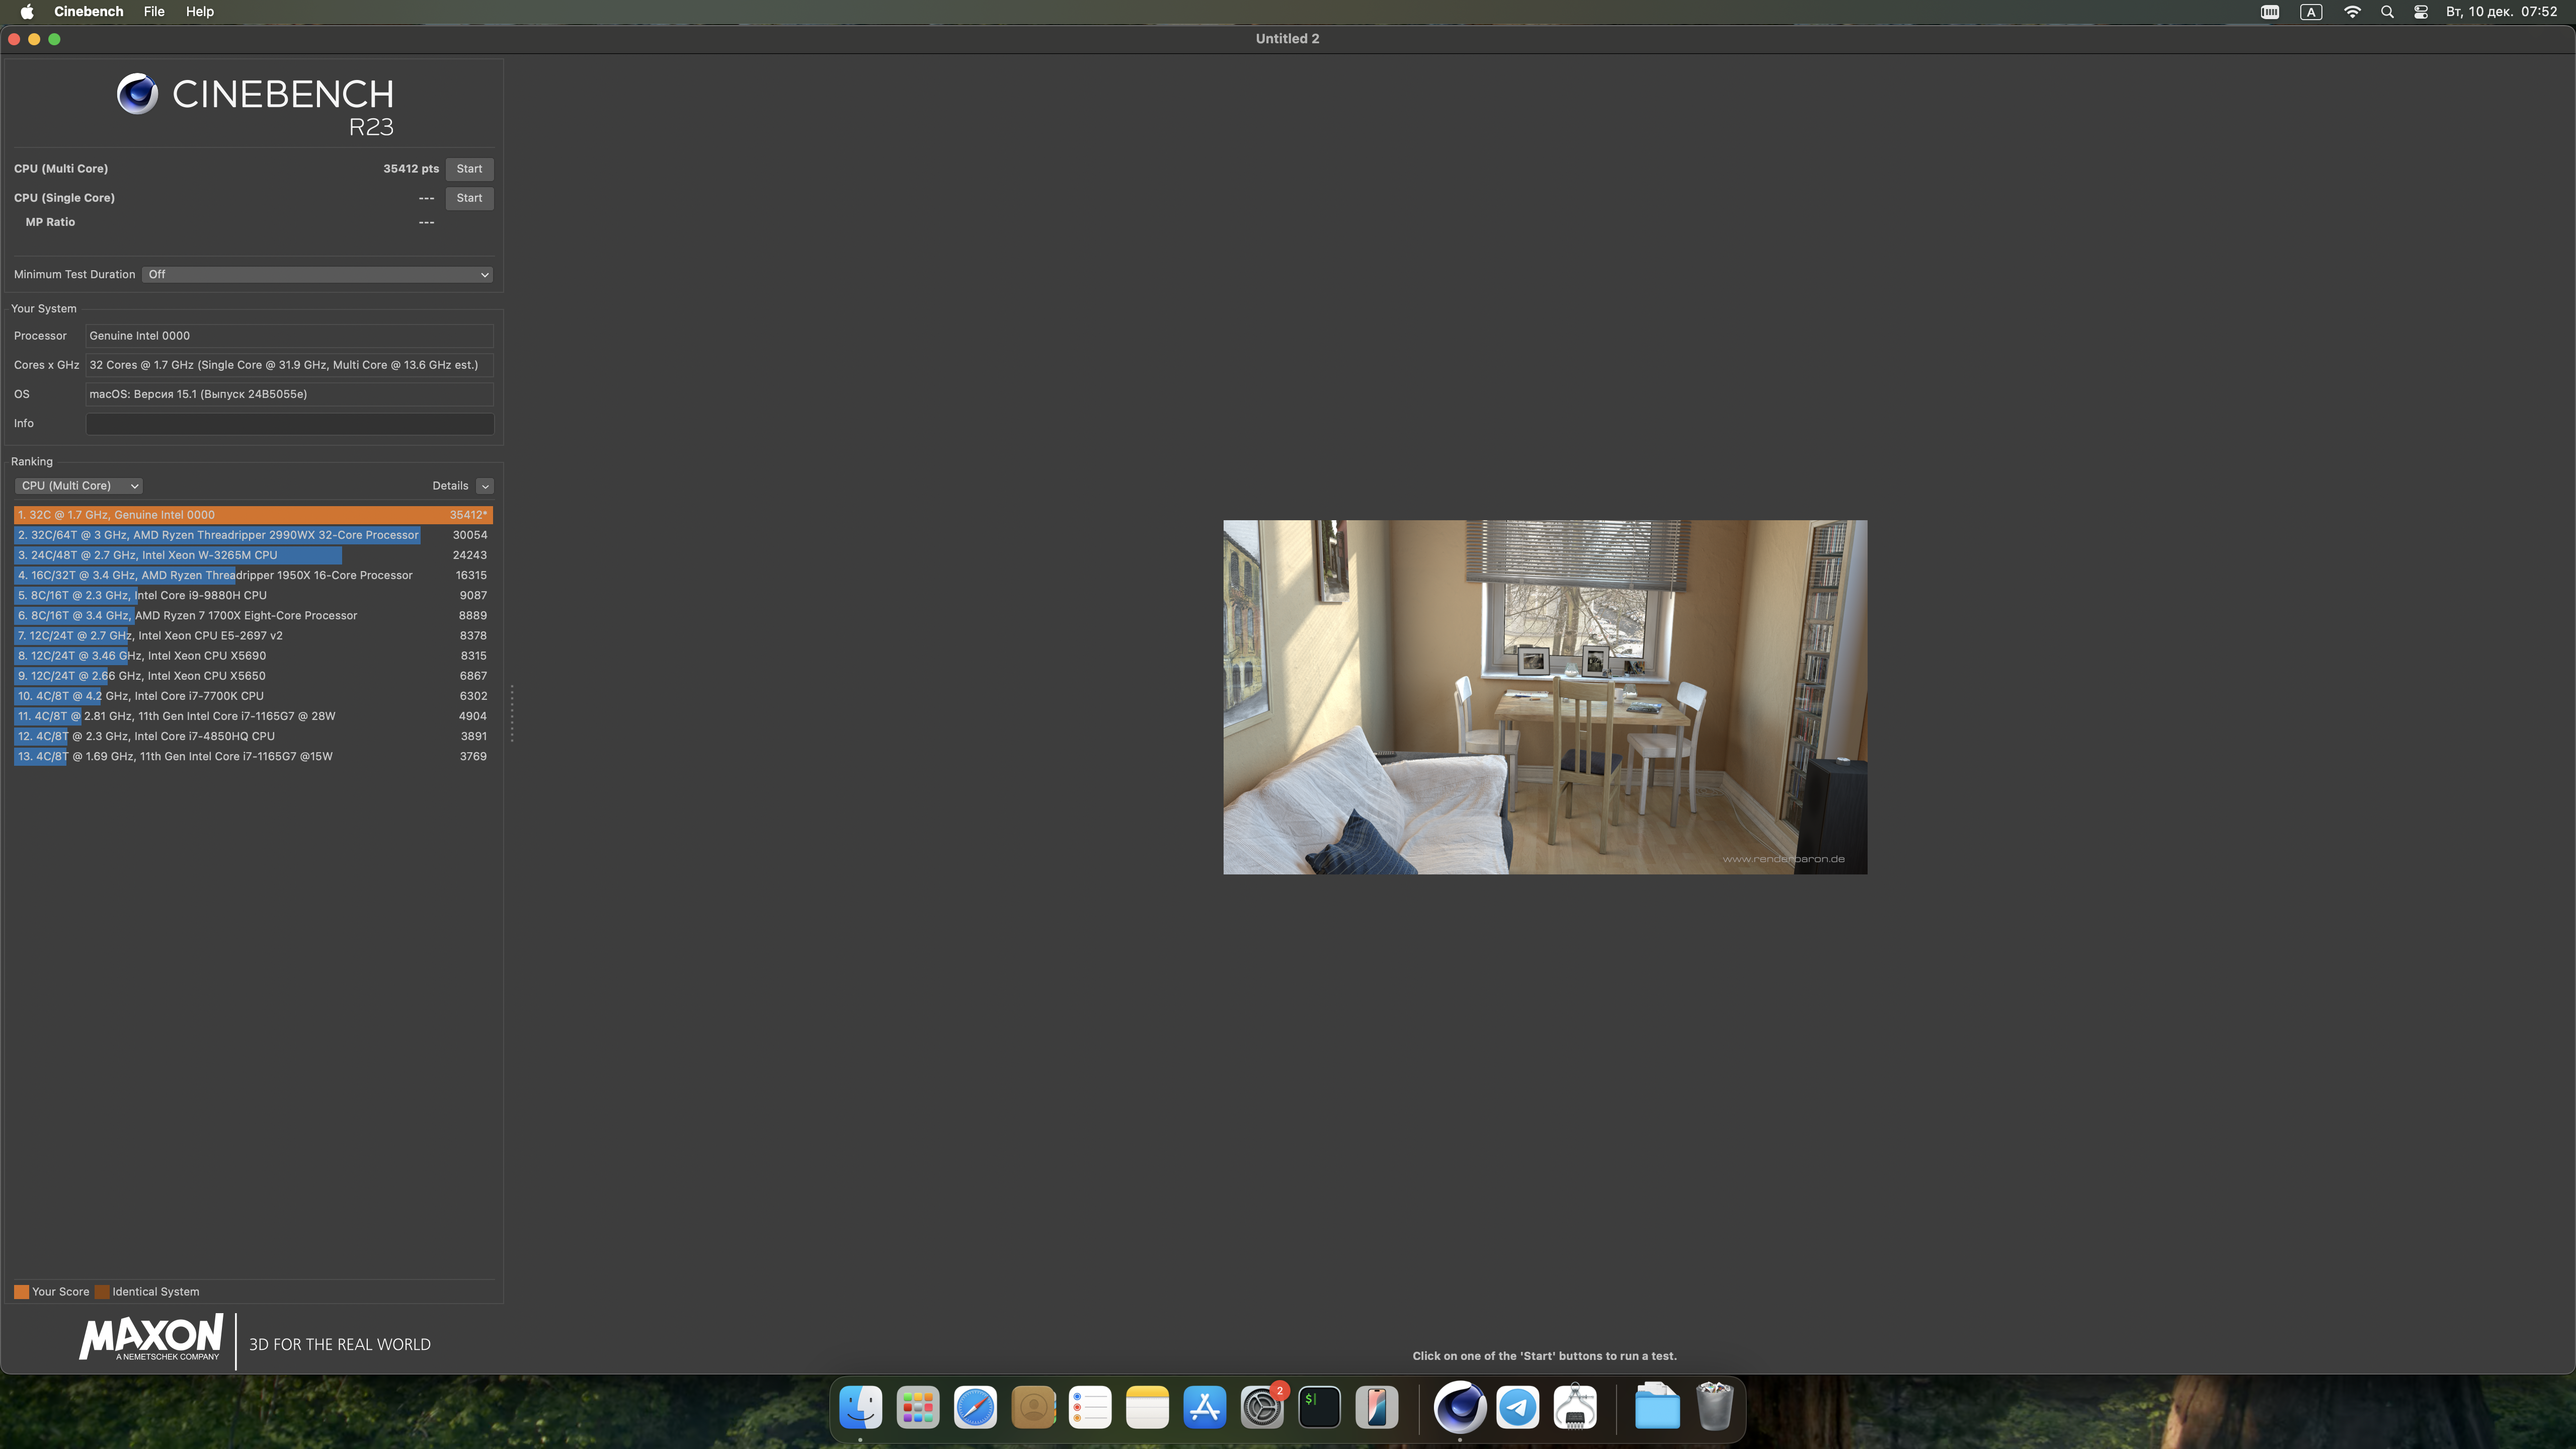The image size is (2576, 1449).
Task: Open System Settings gear with badge
Action: coord(1262,1407)
